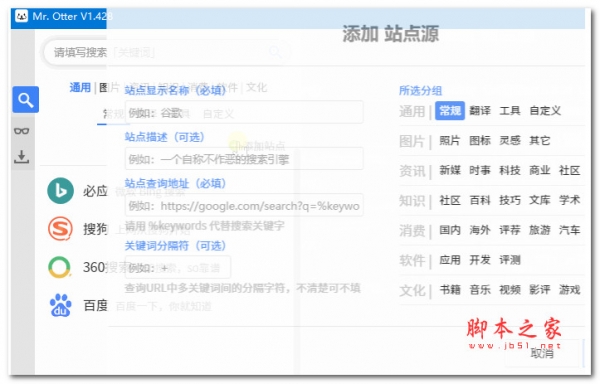This screenshot has height=384, width=600.
Task: Click the 搜狗 search engine name
Action: pyautogui.click(x=95, y=229)
